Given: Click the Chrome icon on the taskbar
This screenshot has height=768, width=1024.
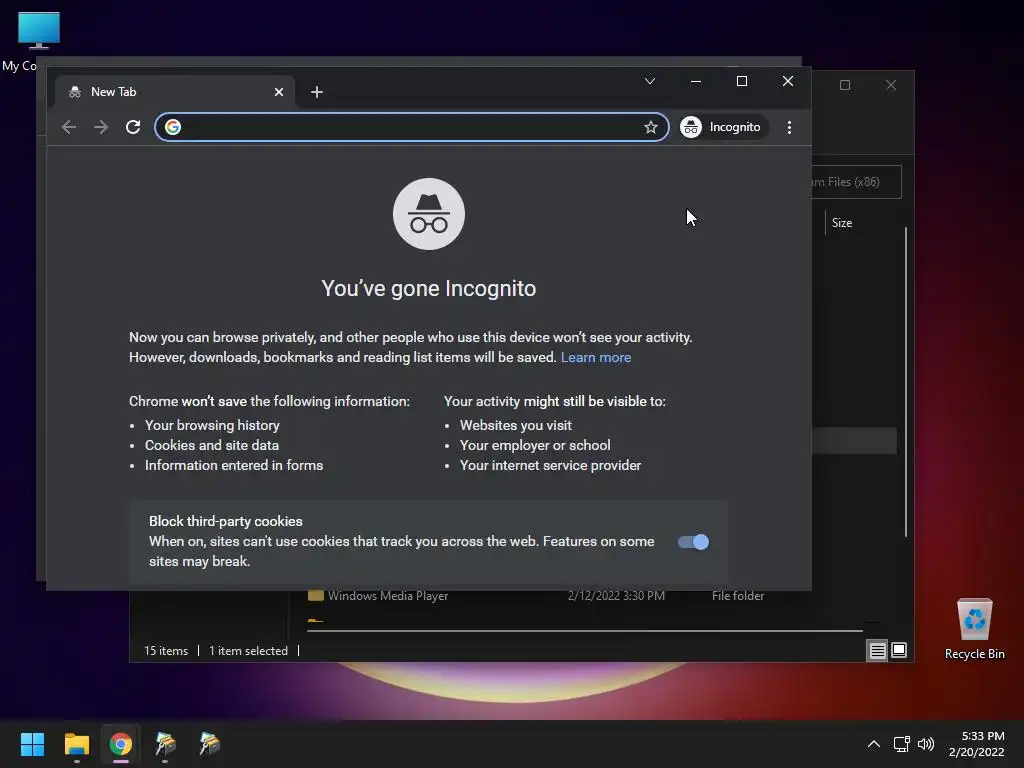Looking at the screenshot, I should tap(121, 744).
